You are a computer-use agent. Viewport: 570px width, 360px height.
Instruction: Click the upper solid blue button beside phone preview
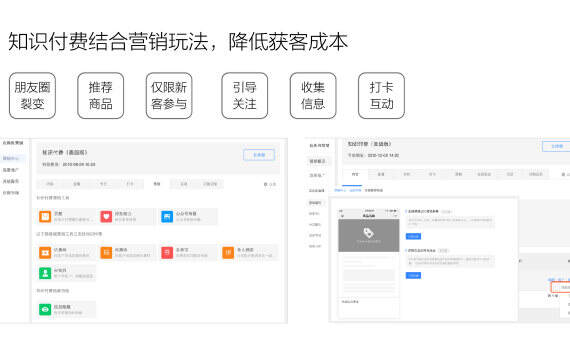pos(413,236)
